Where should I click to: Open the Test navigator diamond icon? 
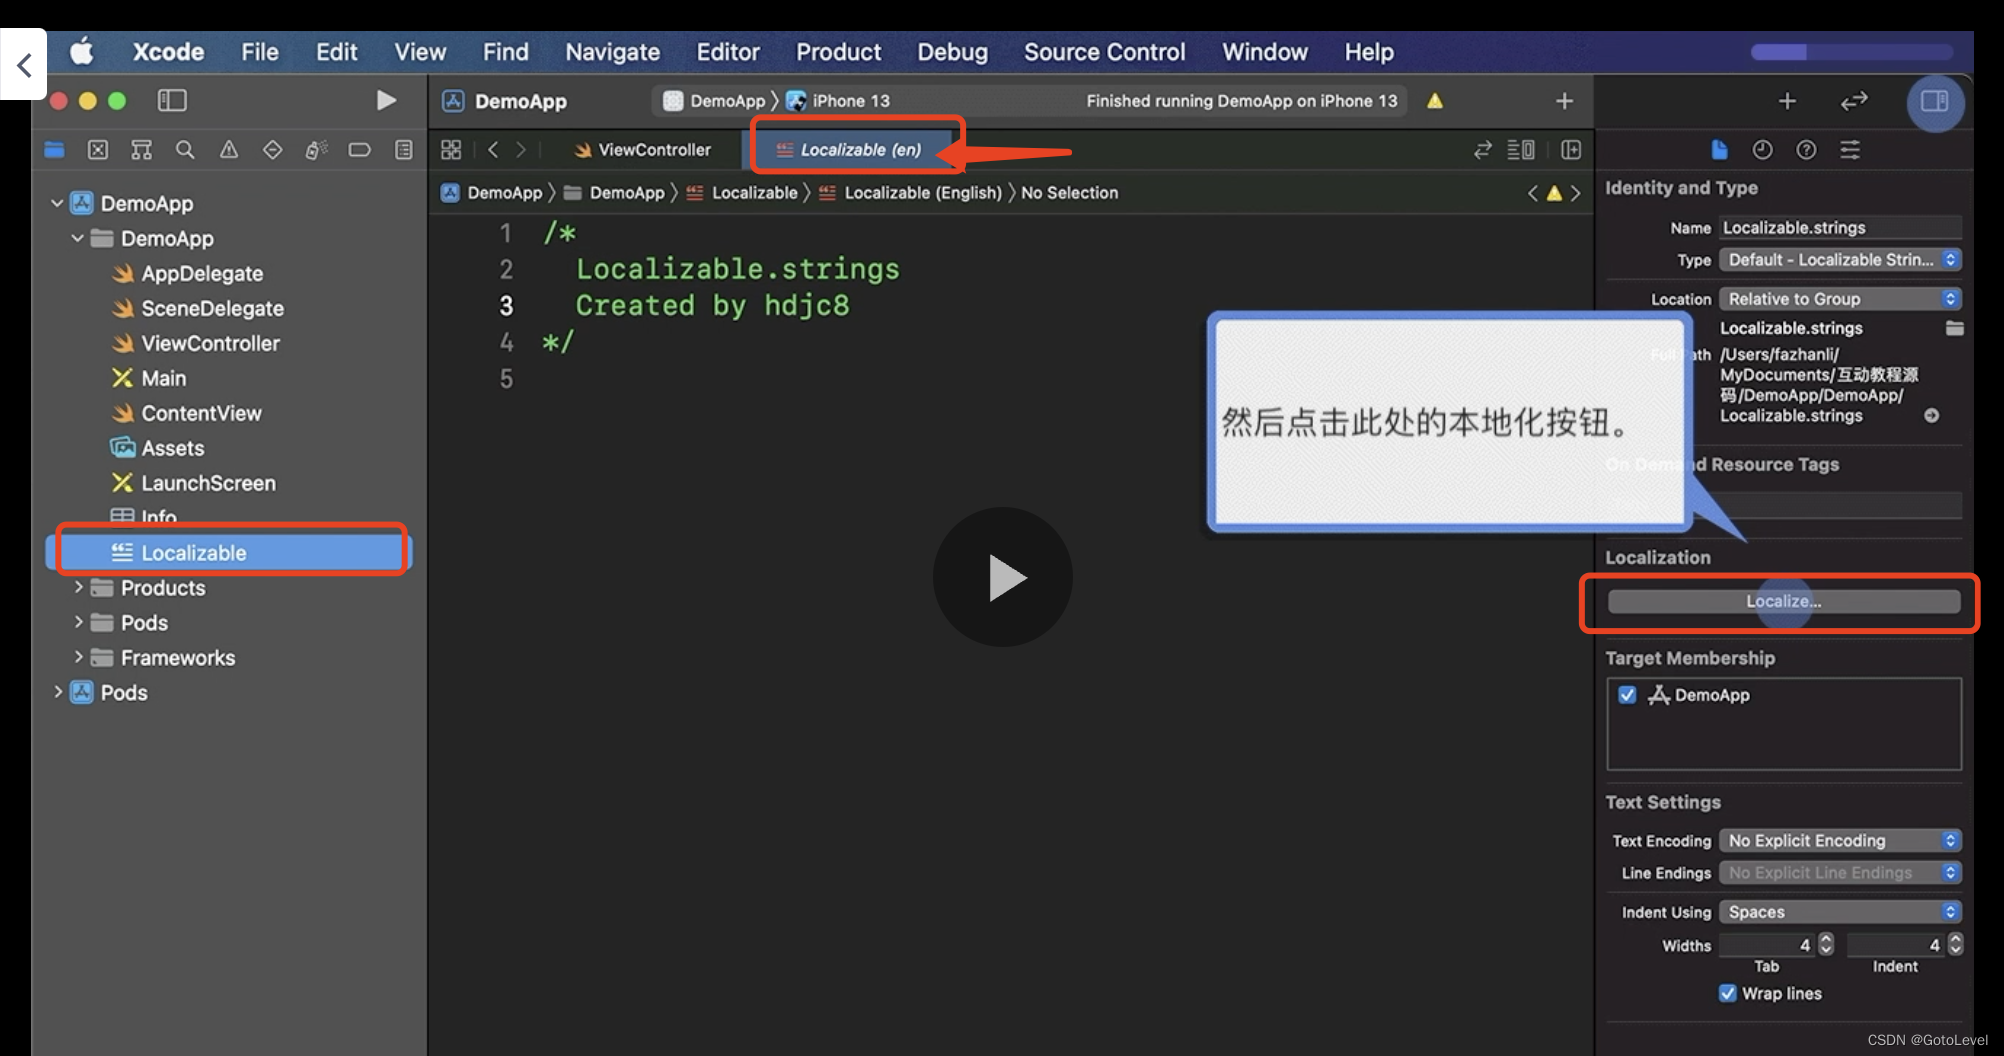point(272,150)
